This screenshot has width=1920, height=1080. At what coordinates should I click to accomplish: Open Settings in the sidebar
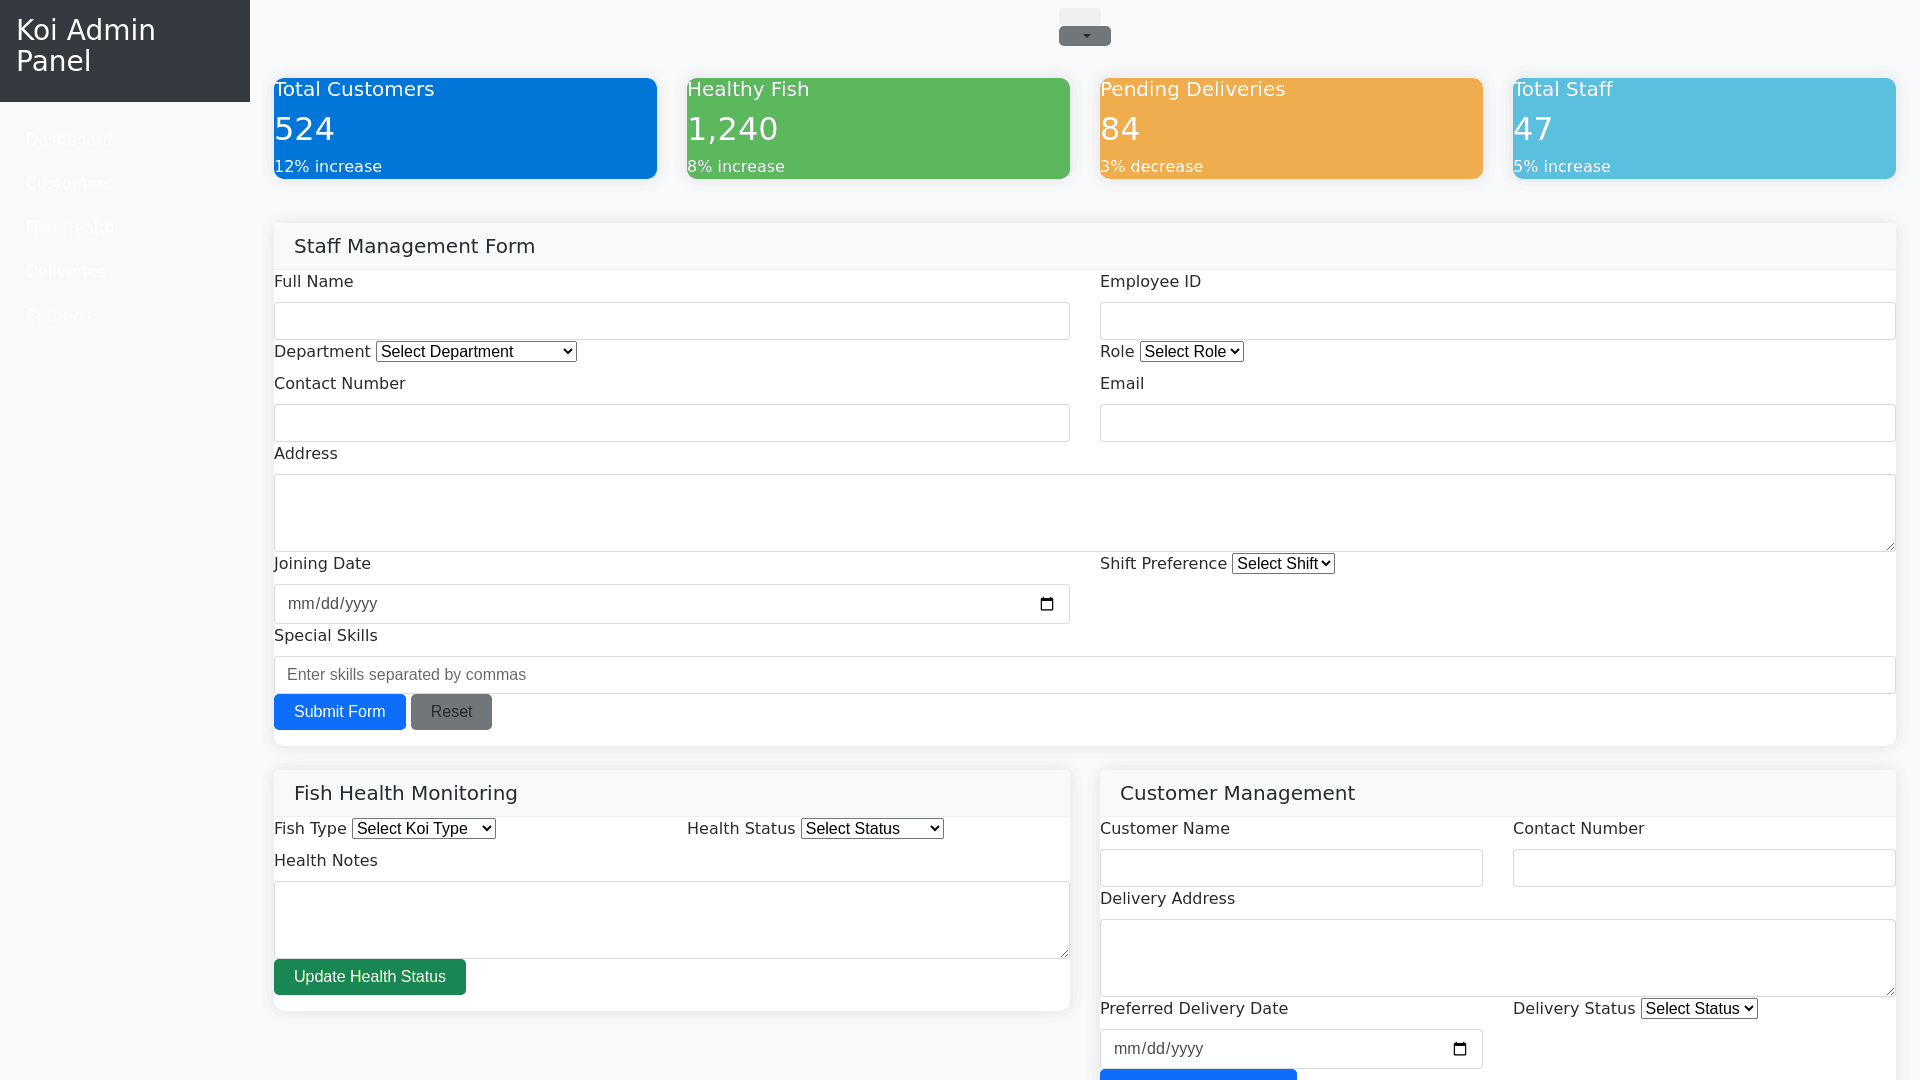[x=58, y=316]
